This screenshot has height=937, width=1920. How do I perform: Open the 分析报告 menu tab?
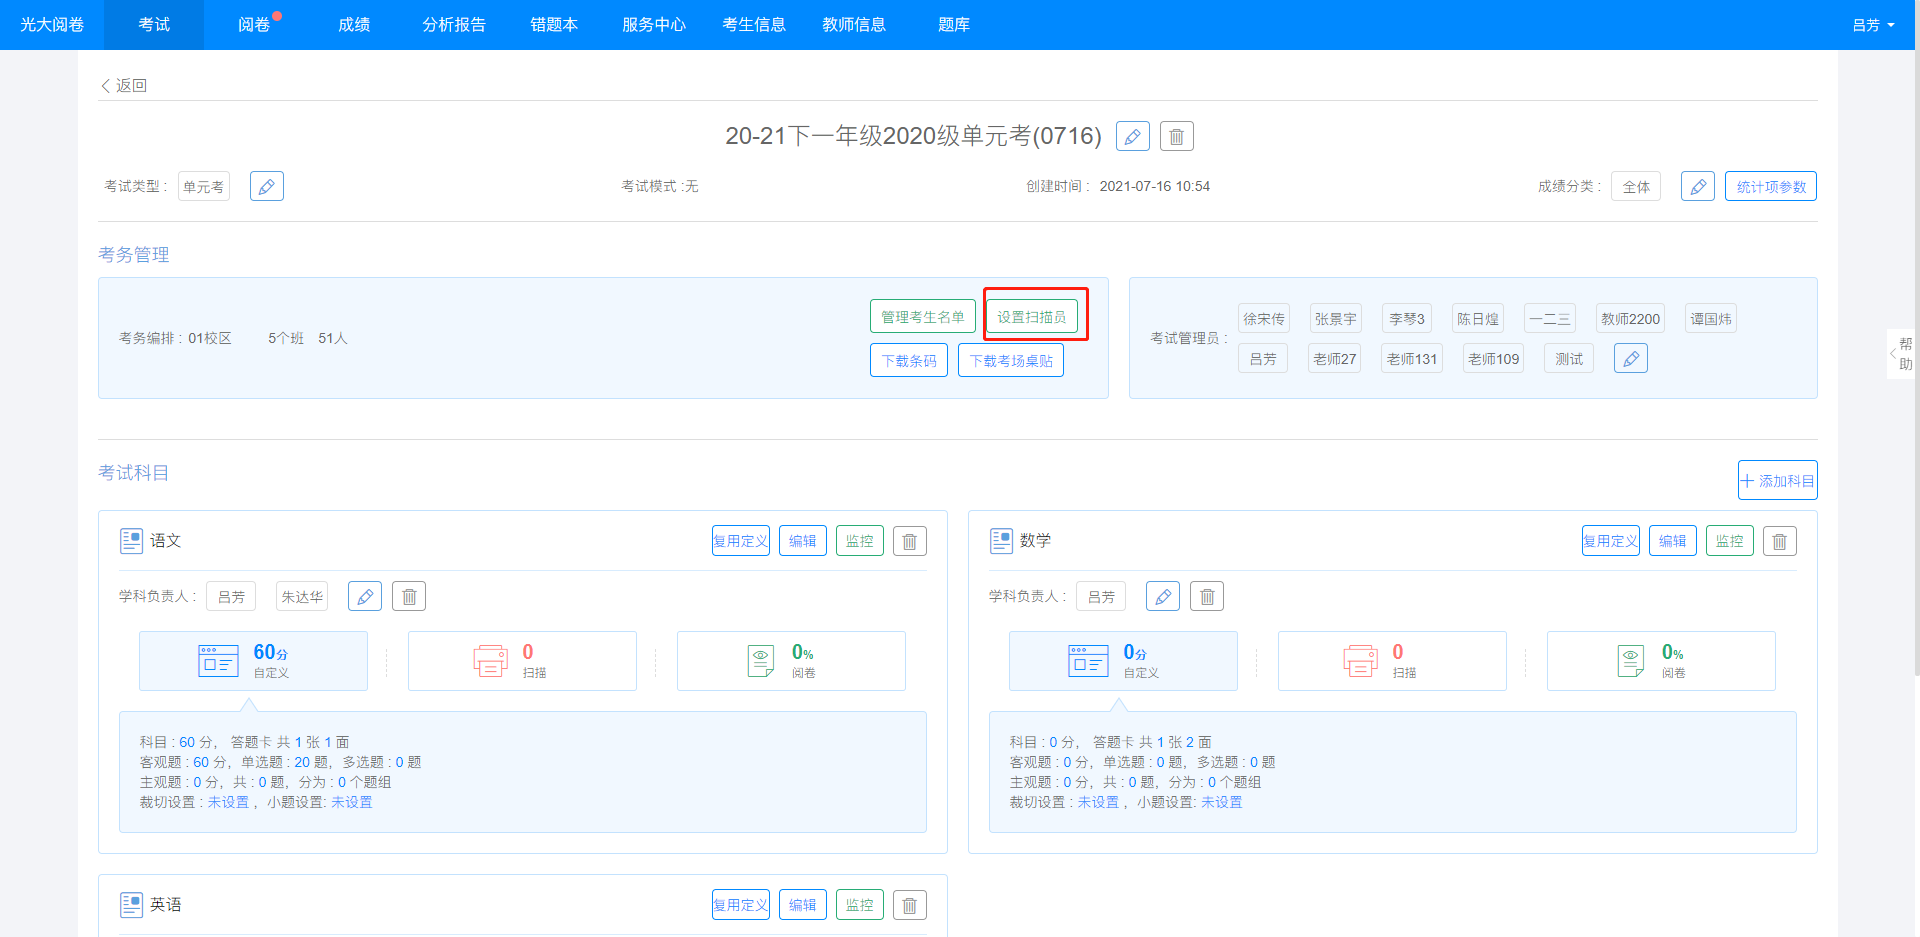click(453, 25)
